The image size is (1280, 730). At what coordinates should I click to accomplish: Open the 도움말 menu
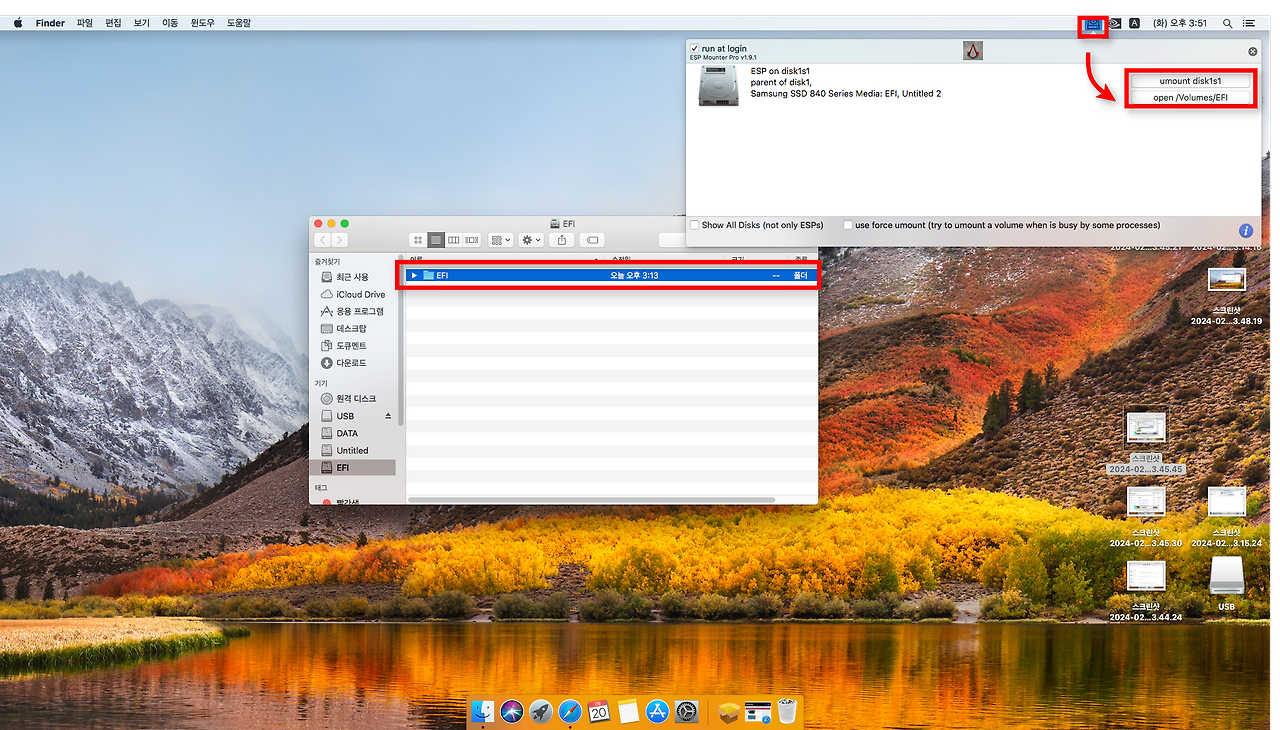tap(239, 23)
